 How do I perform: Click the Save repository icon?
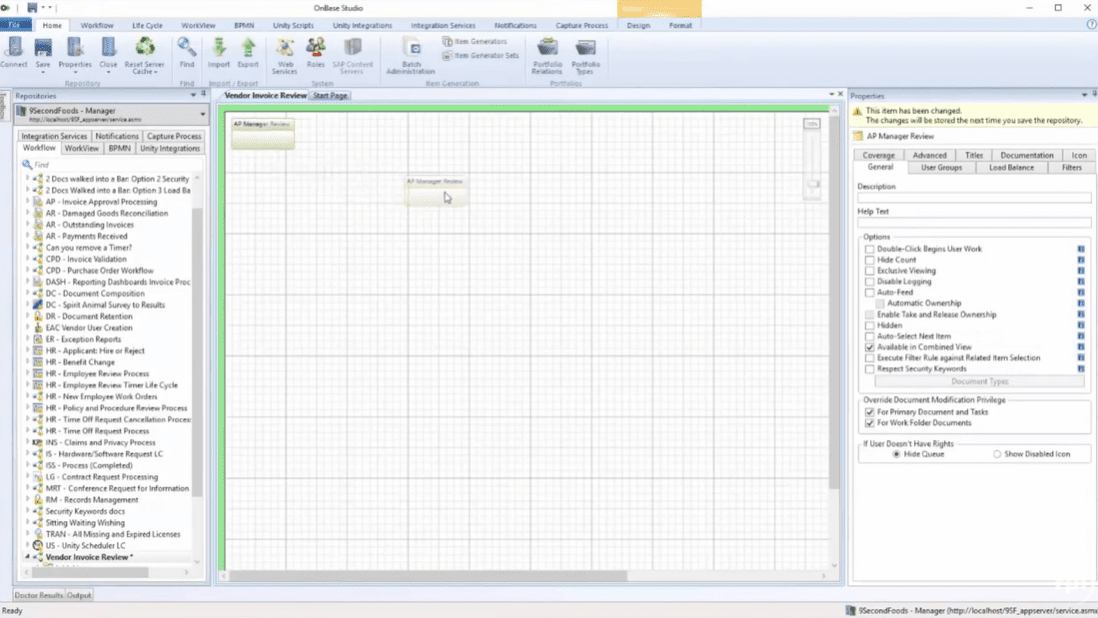pyautogui.click(x=43, y=50)
